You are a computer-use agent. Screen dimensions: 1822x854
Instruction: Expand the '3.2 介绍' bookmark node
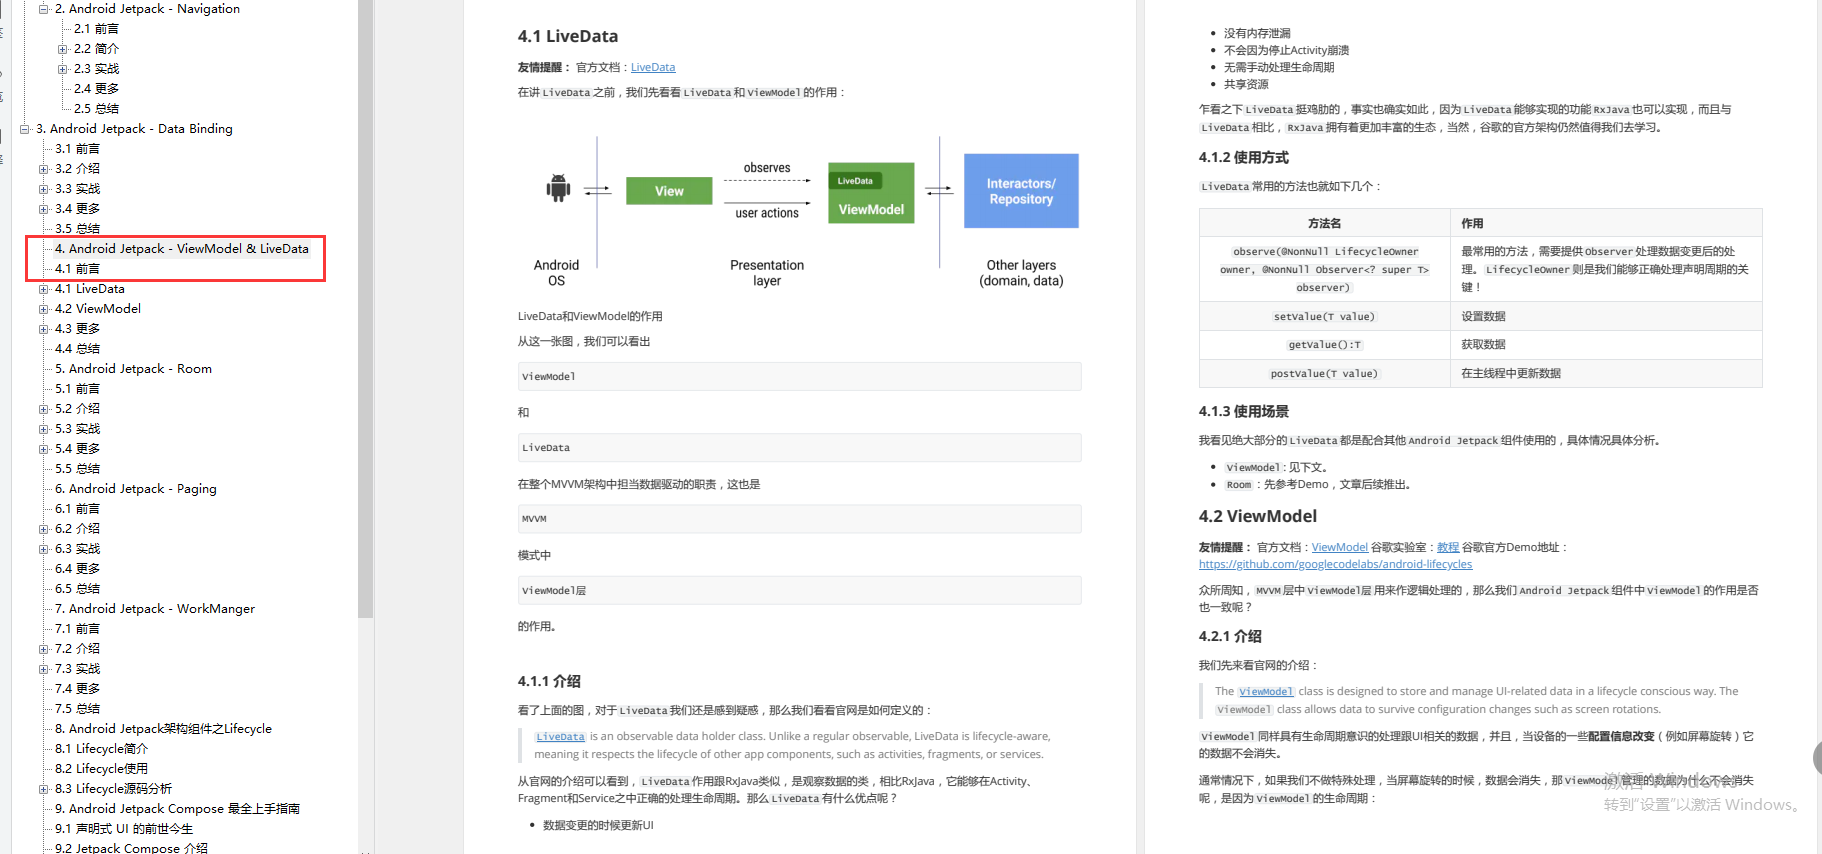[43, 169]
